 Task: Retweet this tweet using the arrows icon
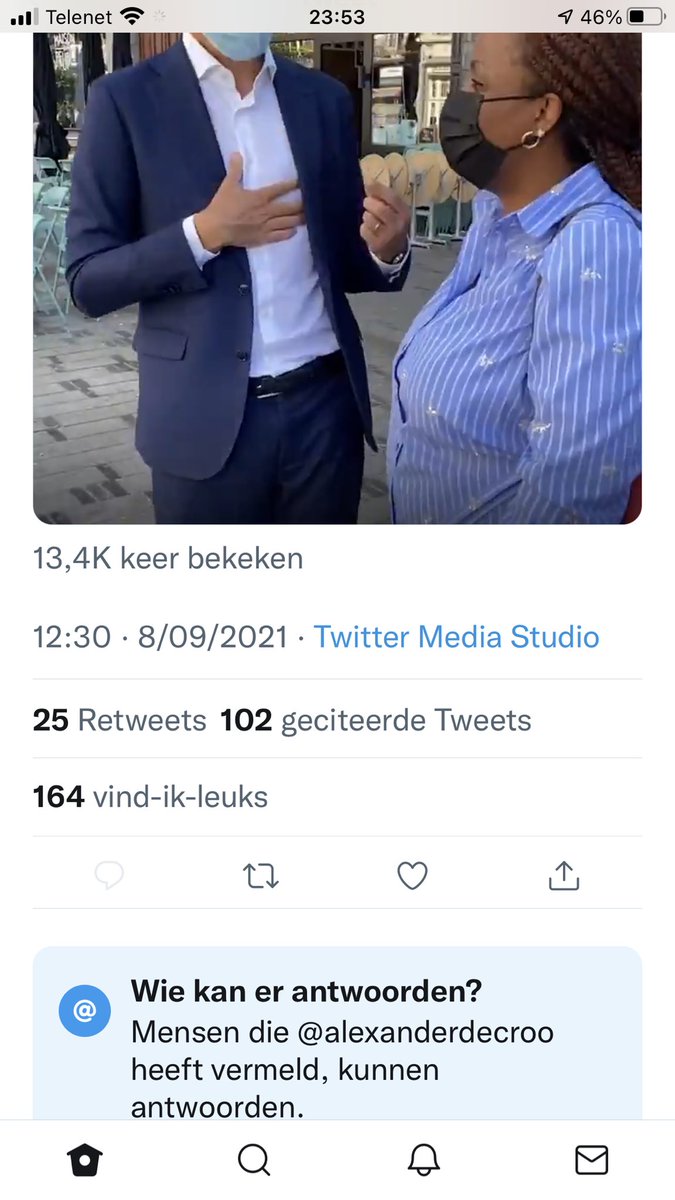261,876
